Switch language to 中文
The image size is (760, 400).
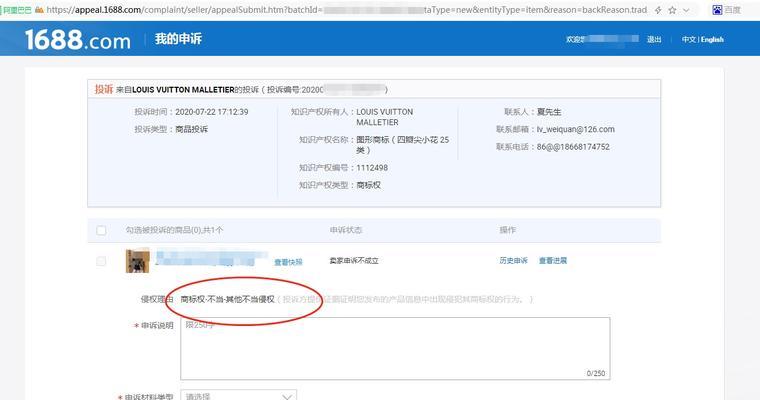[689, 39]
